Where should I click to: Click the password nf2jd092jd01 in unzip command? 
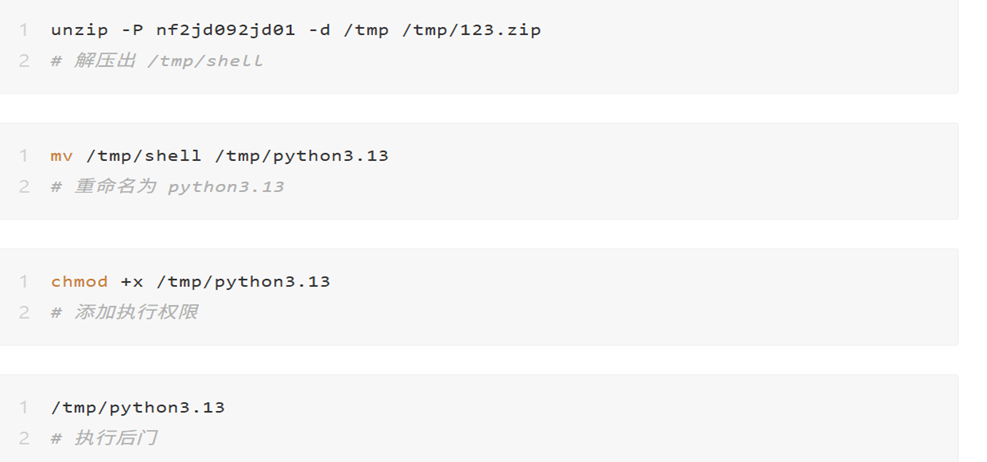pos(225,30)
